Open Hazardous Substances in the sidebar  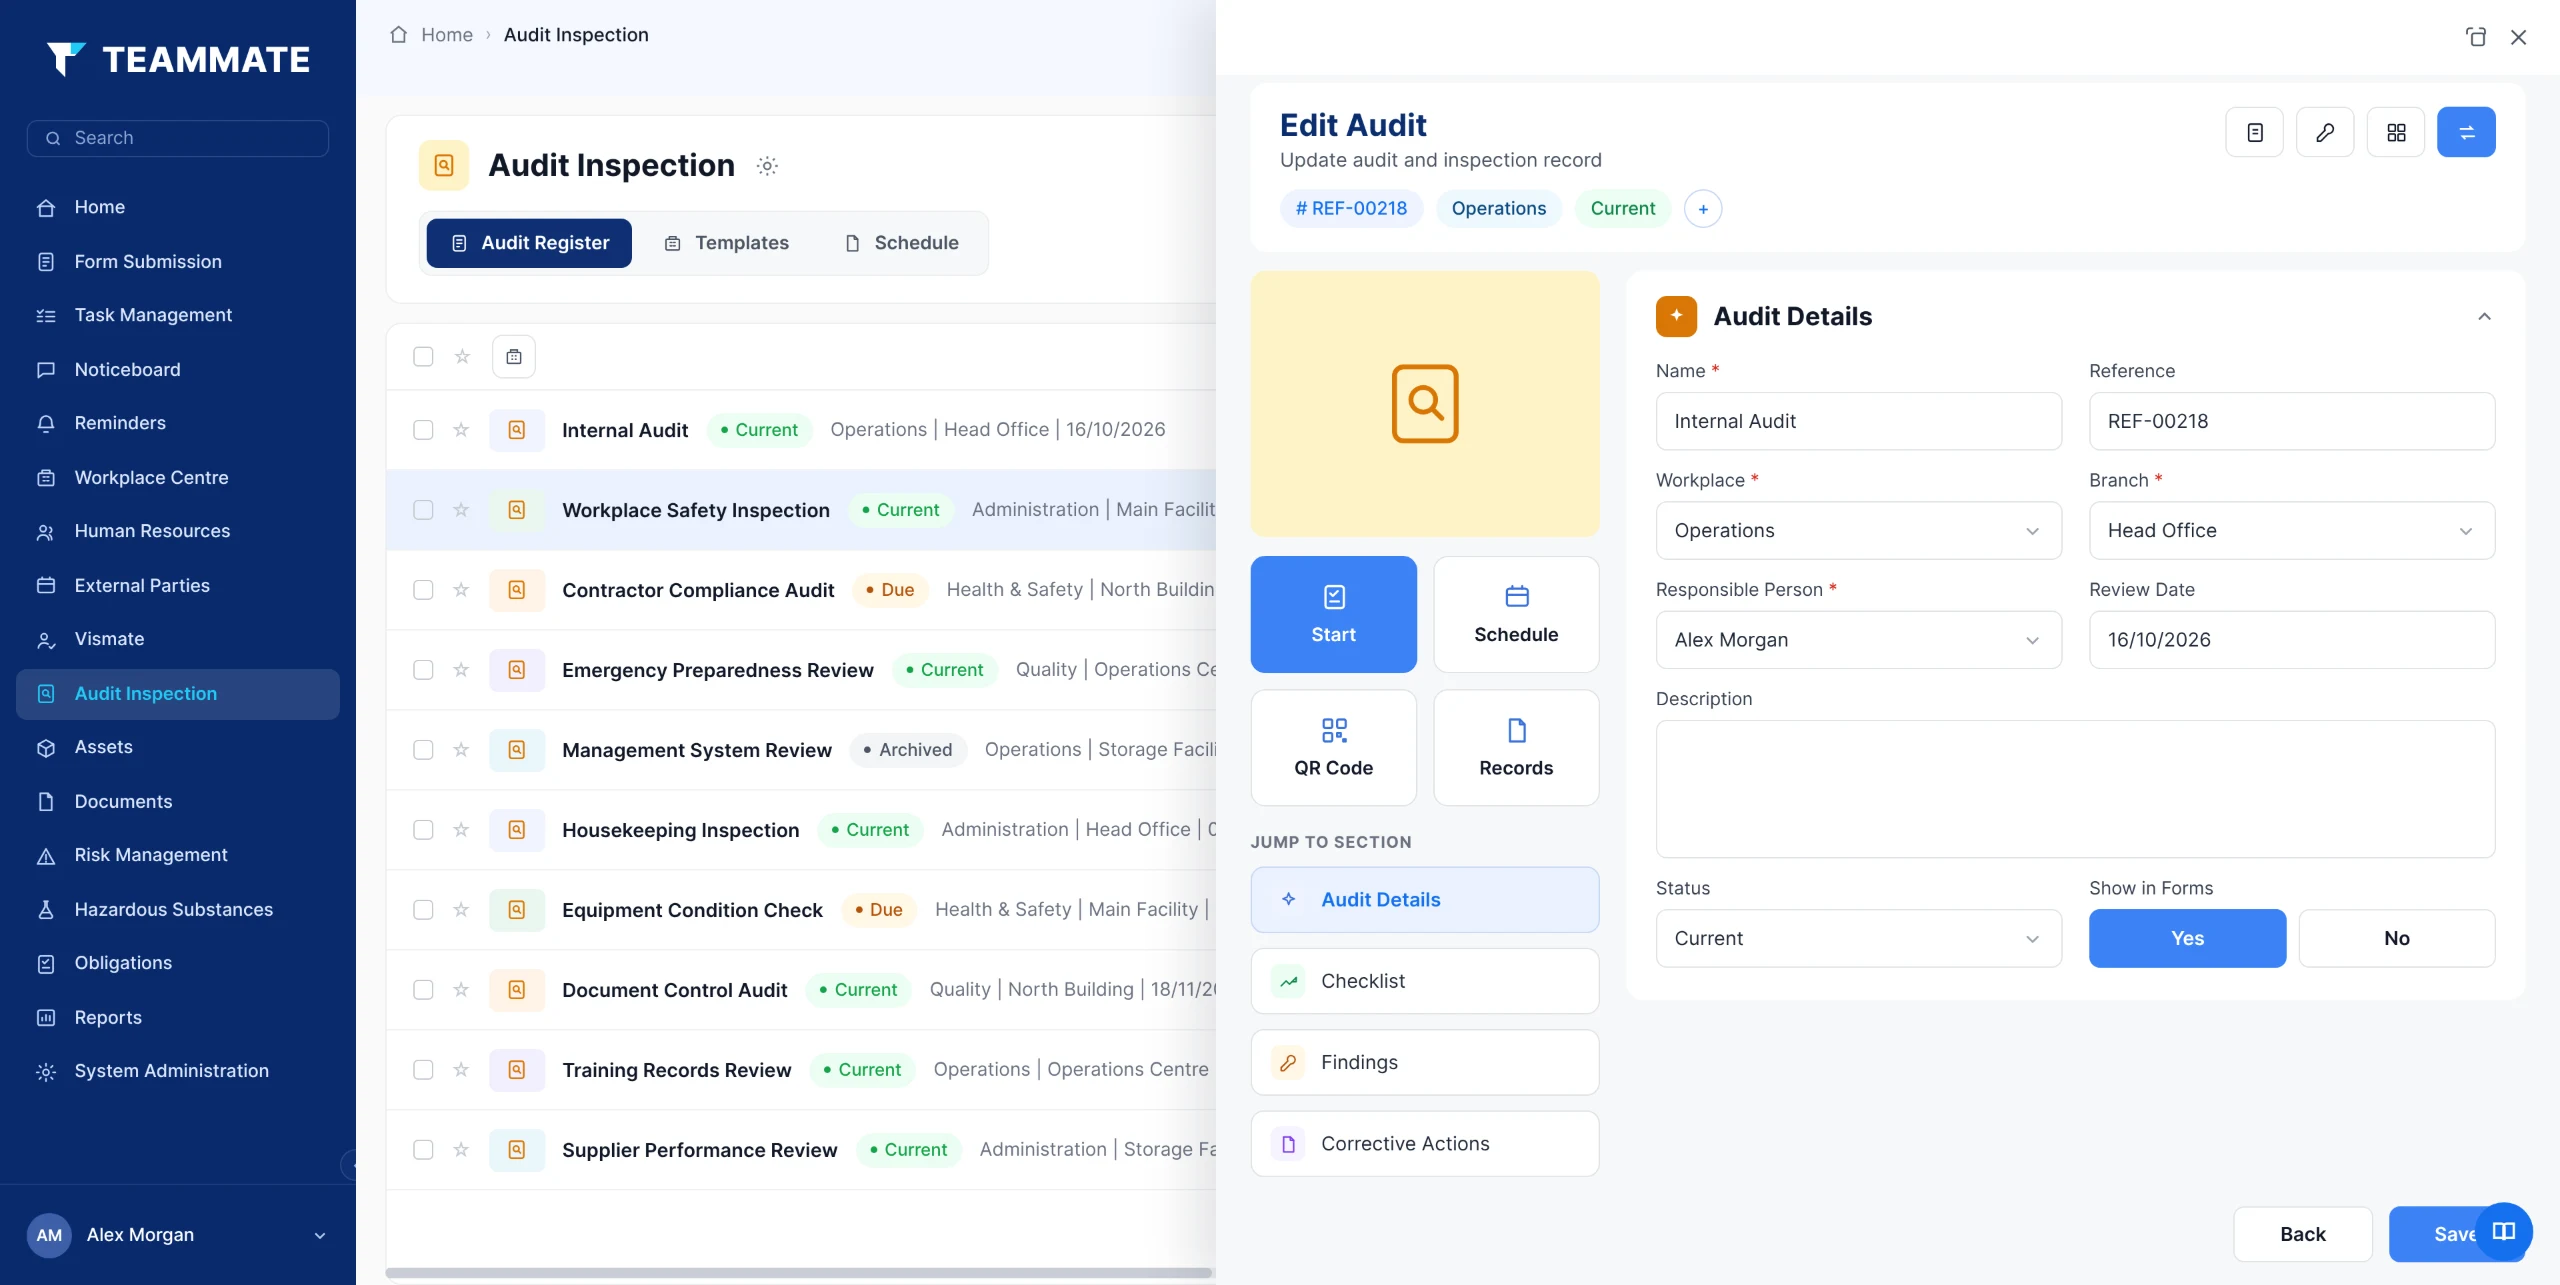coord(178,909)
